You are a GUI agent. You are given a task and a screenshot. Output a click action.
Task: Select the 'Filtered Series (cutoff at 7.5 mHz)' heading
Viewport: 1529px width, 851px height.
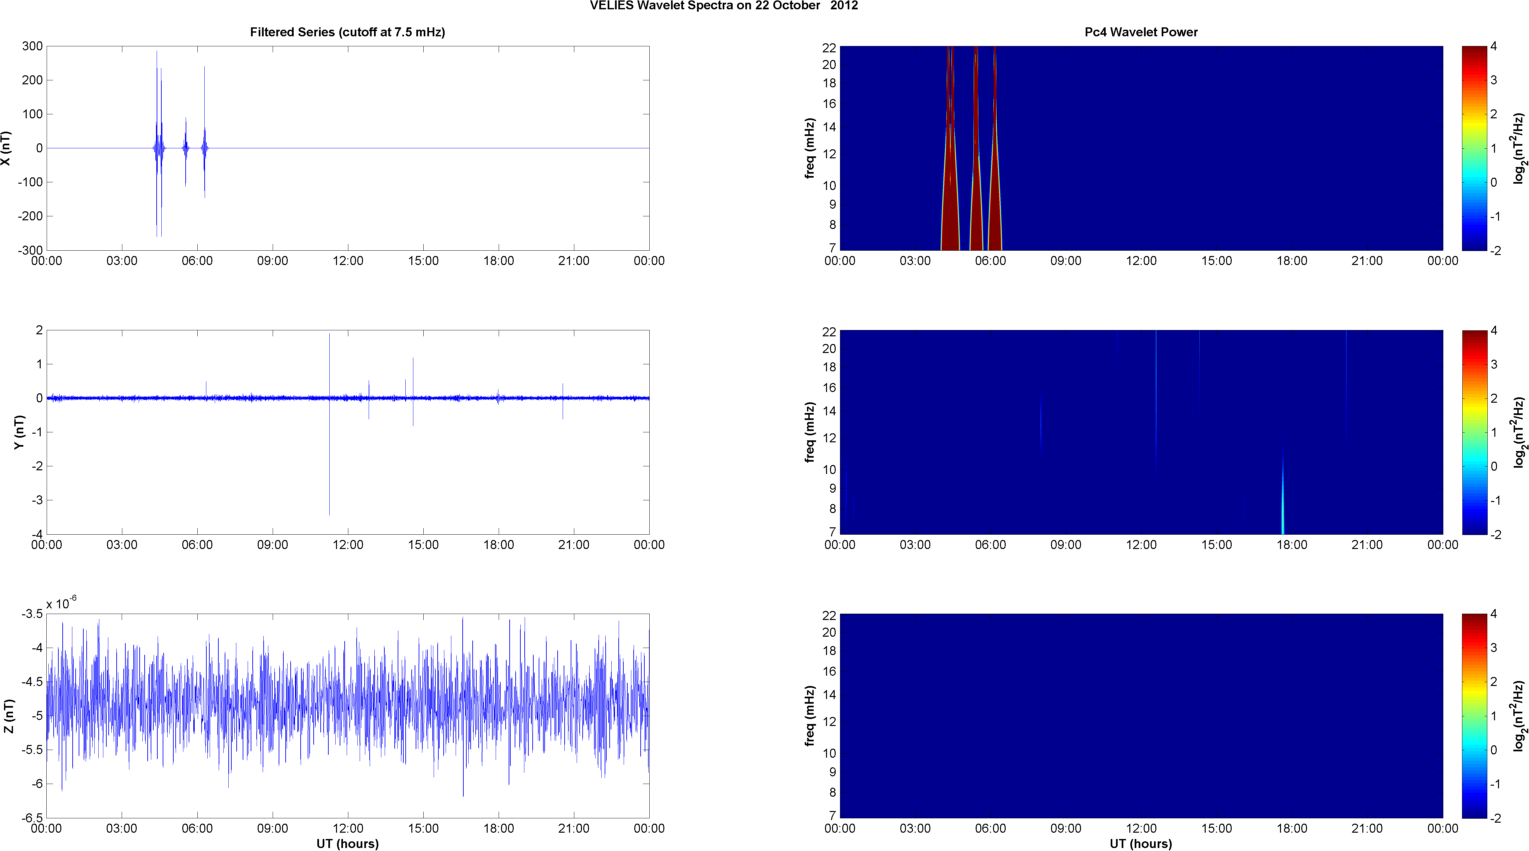click(x=347, y=32)
